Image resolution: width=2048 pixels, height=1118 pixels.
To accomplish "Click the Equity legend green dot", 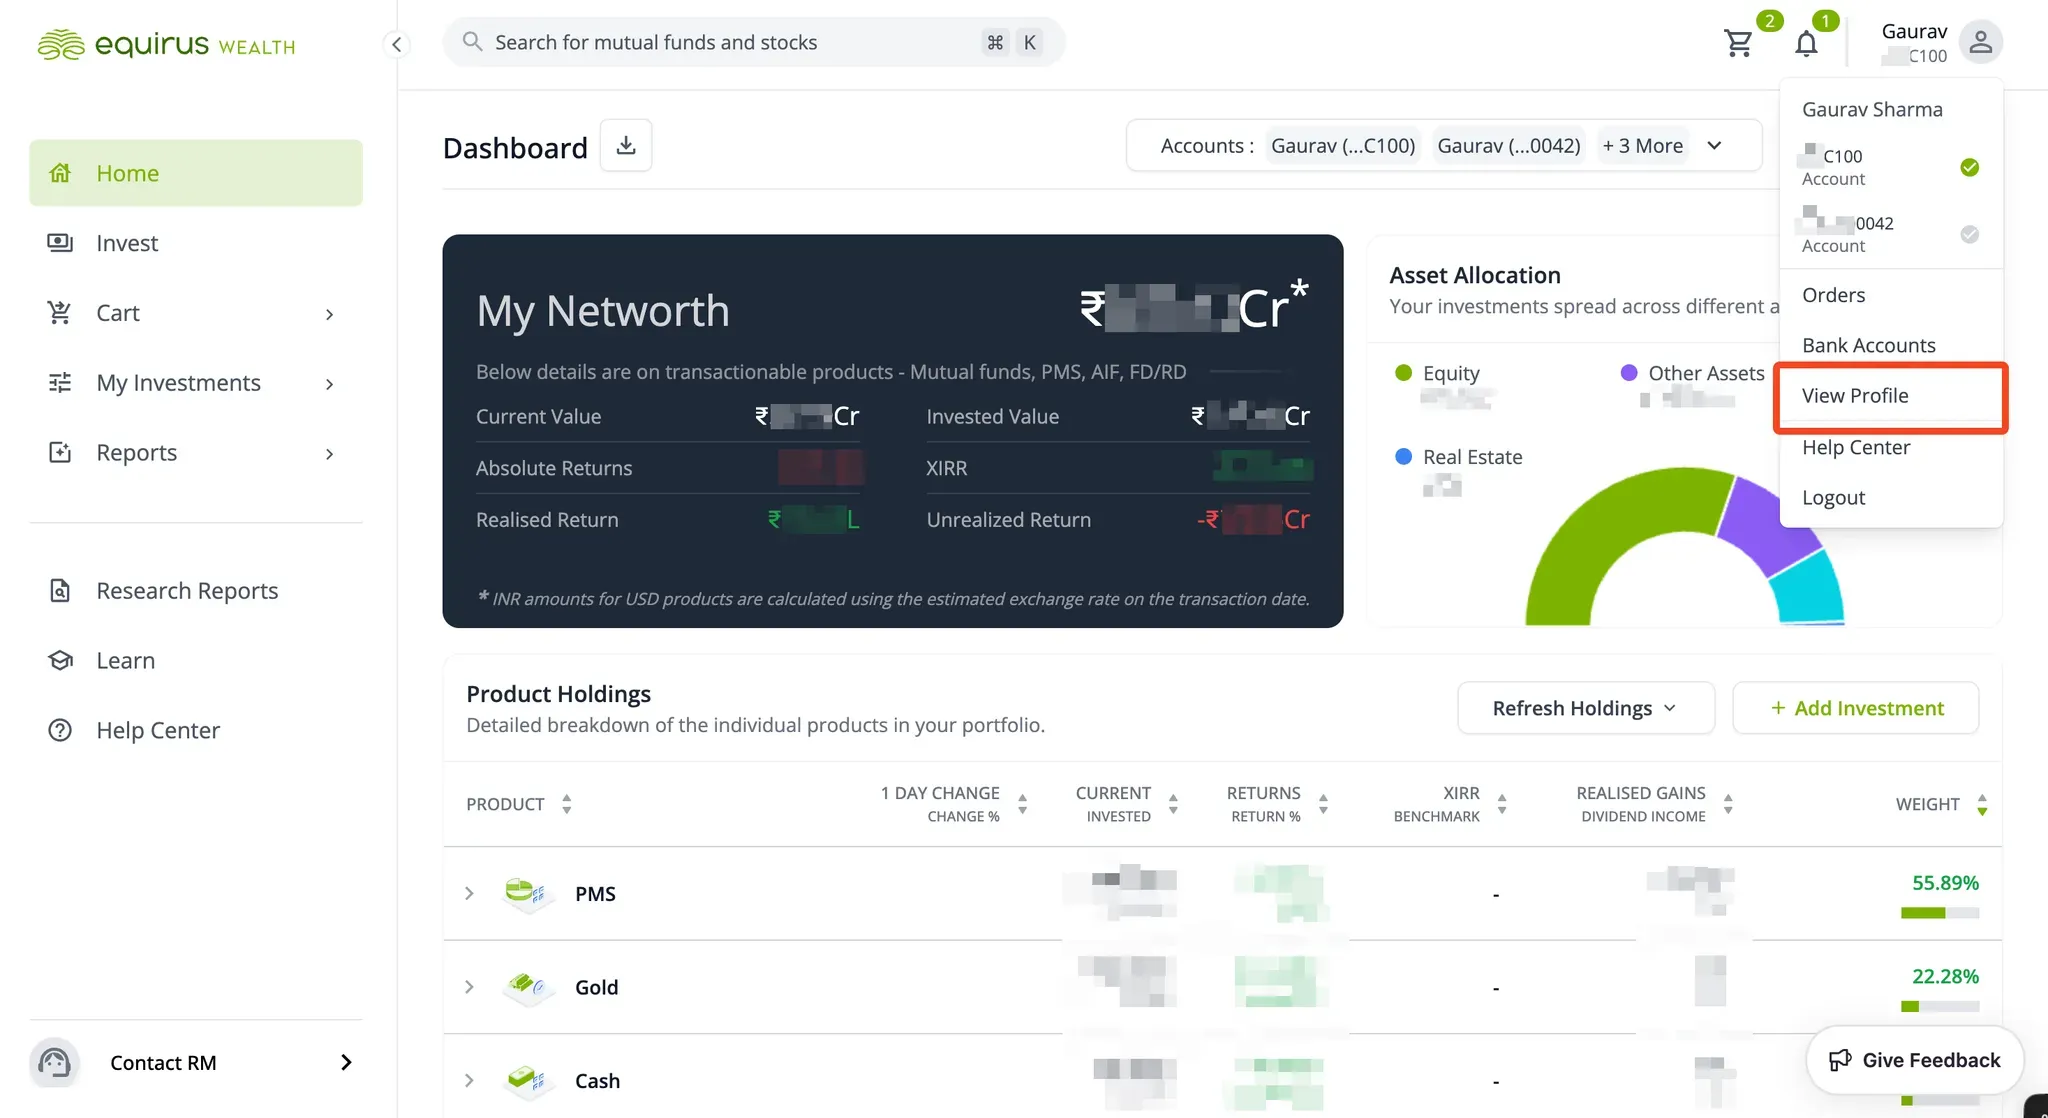I will pos(1403,373).
